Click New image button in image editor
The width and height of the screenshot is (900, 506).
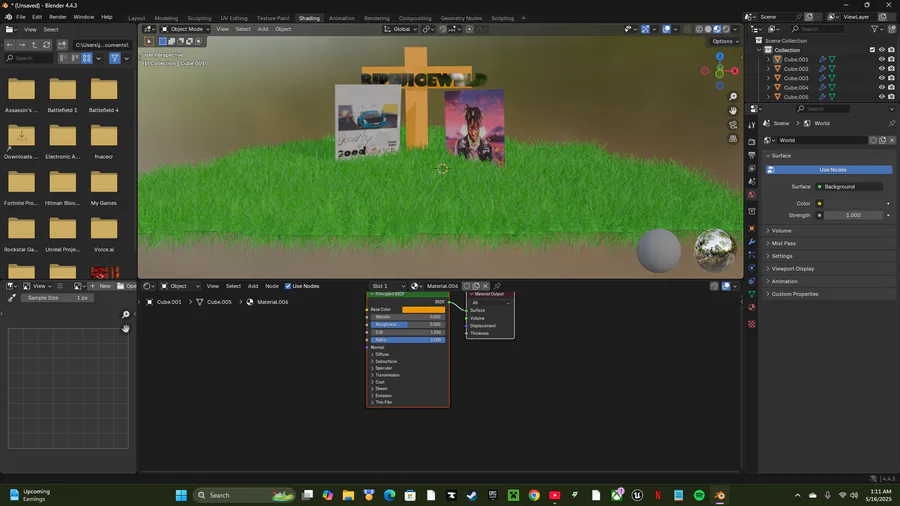[x=100, y=286]
